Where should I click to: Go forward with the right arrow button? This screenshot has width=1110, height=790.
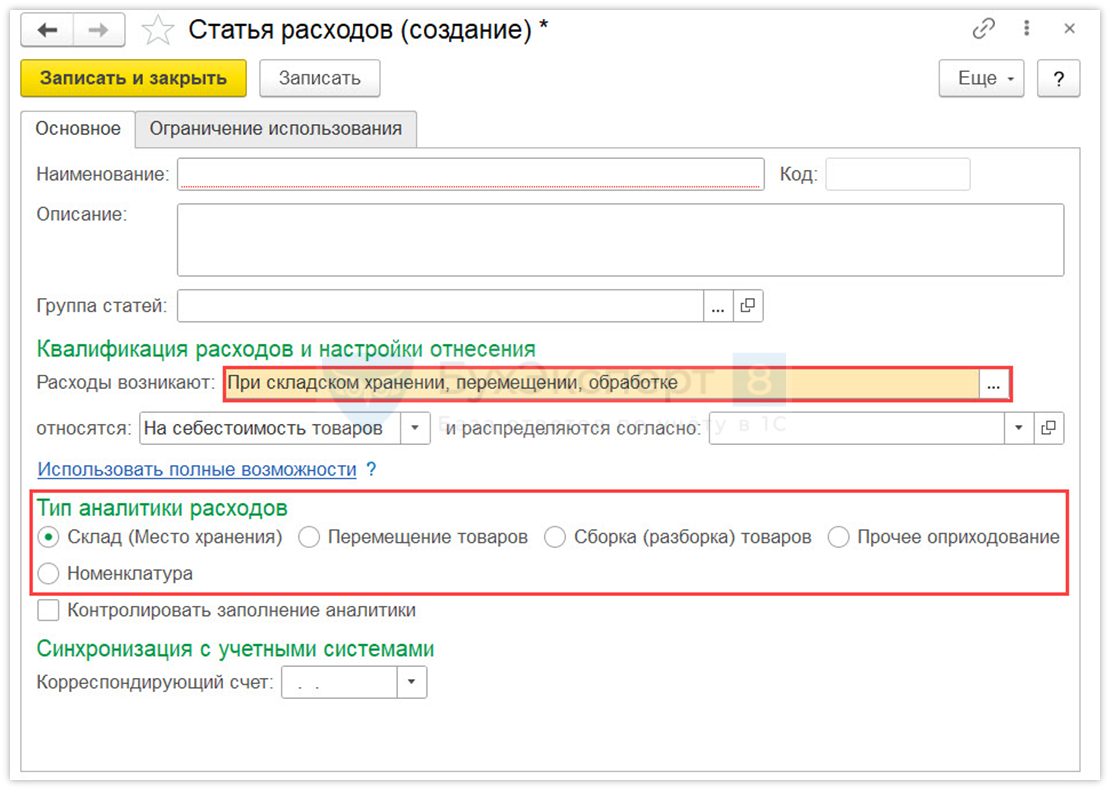click(98, 30)
